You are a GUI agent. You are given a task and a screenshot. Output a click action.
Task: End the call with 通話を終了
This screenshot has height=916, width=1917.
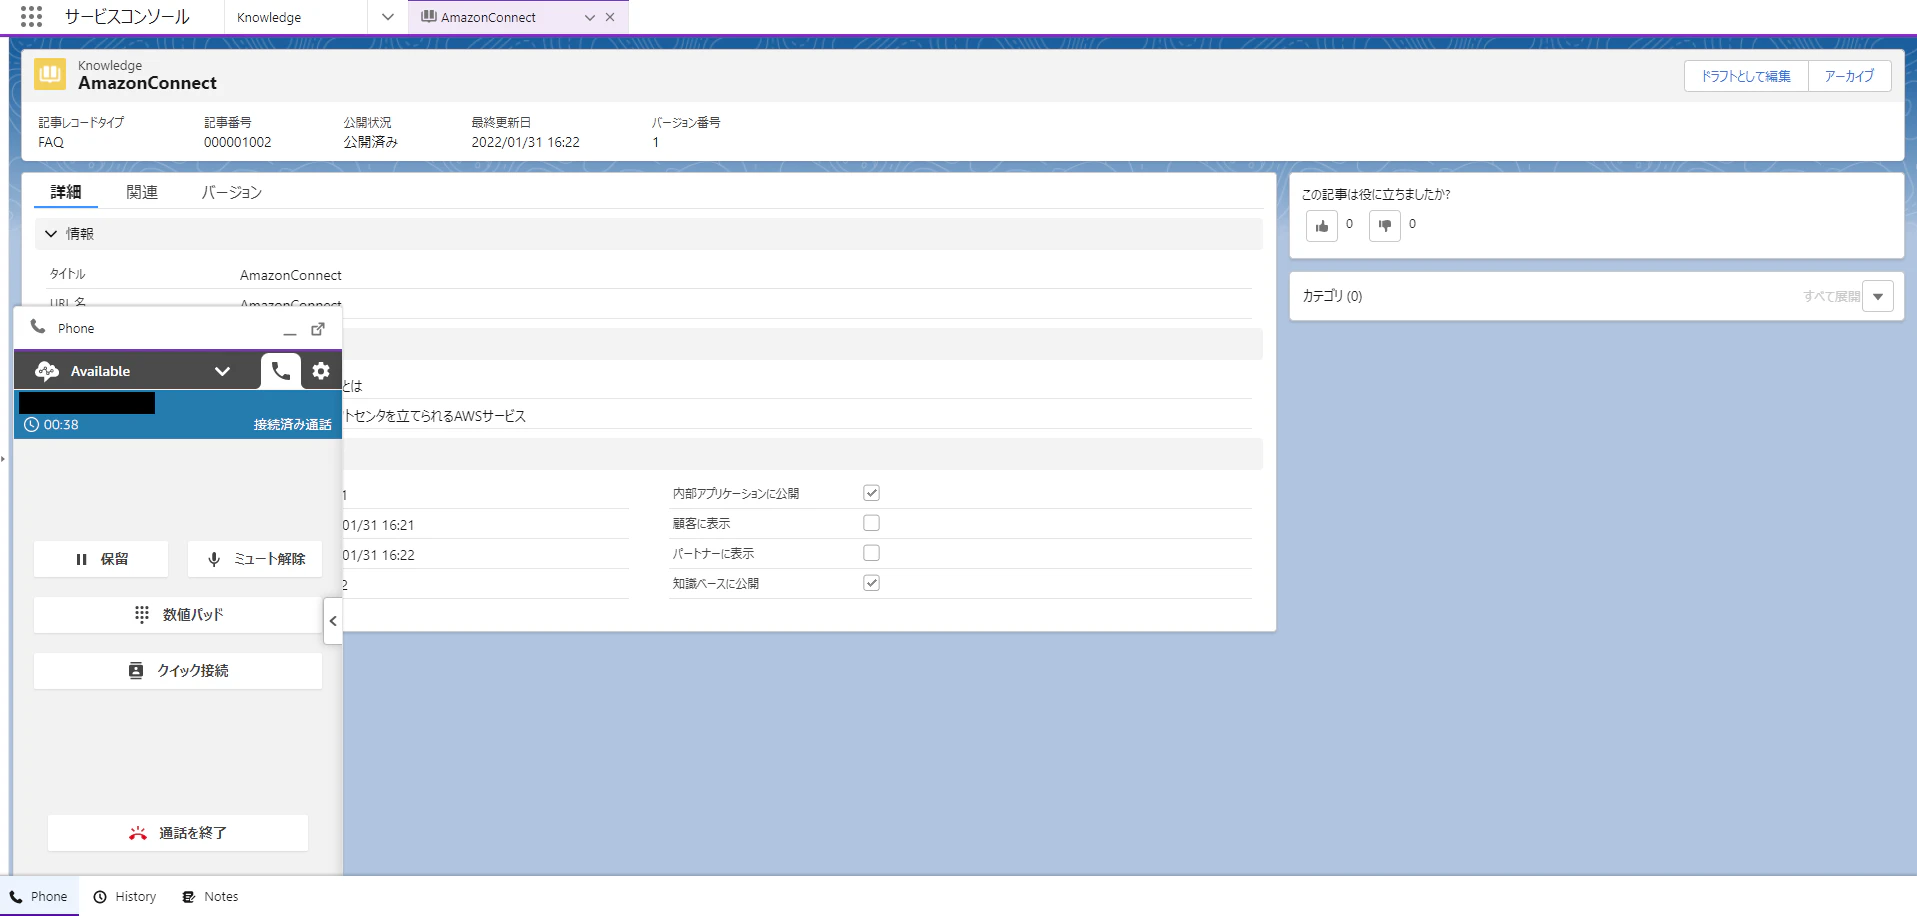point(178,833)
